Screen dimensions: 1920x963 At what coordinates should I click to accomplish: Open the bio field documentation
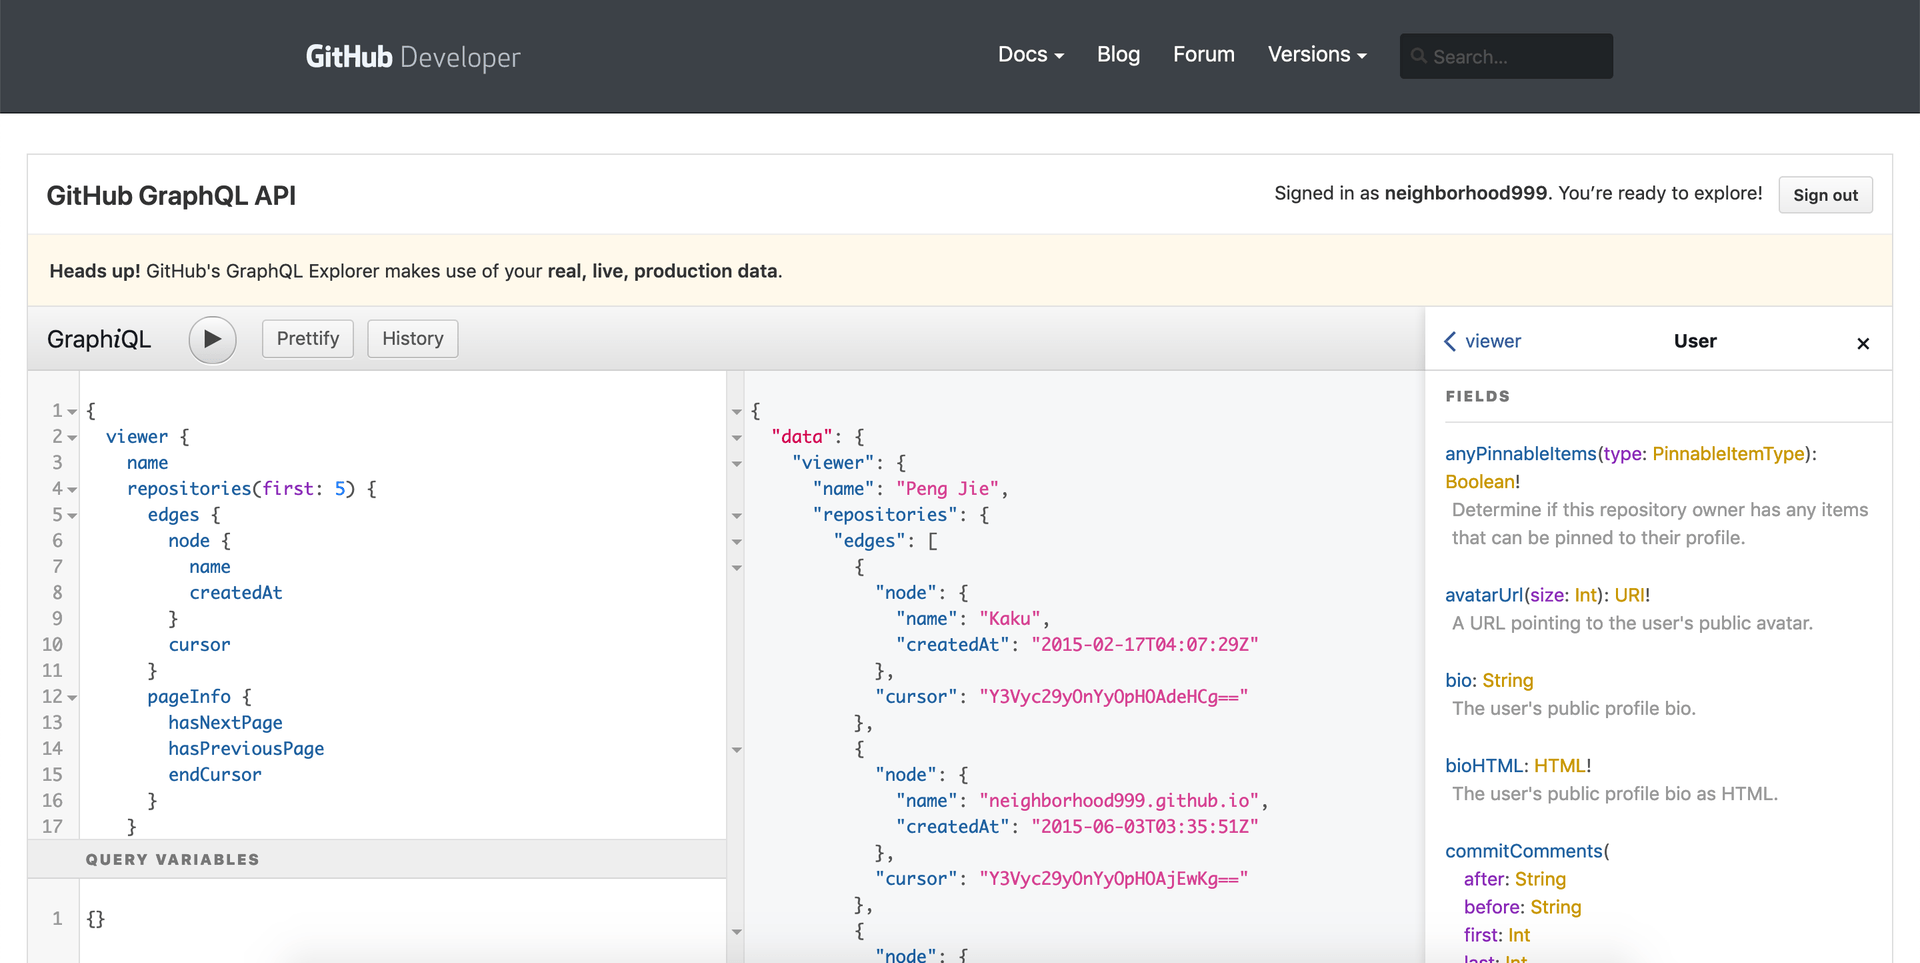point(1458,680)
